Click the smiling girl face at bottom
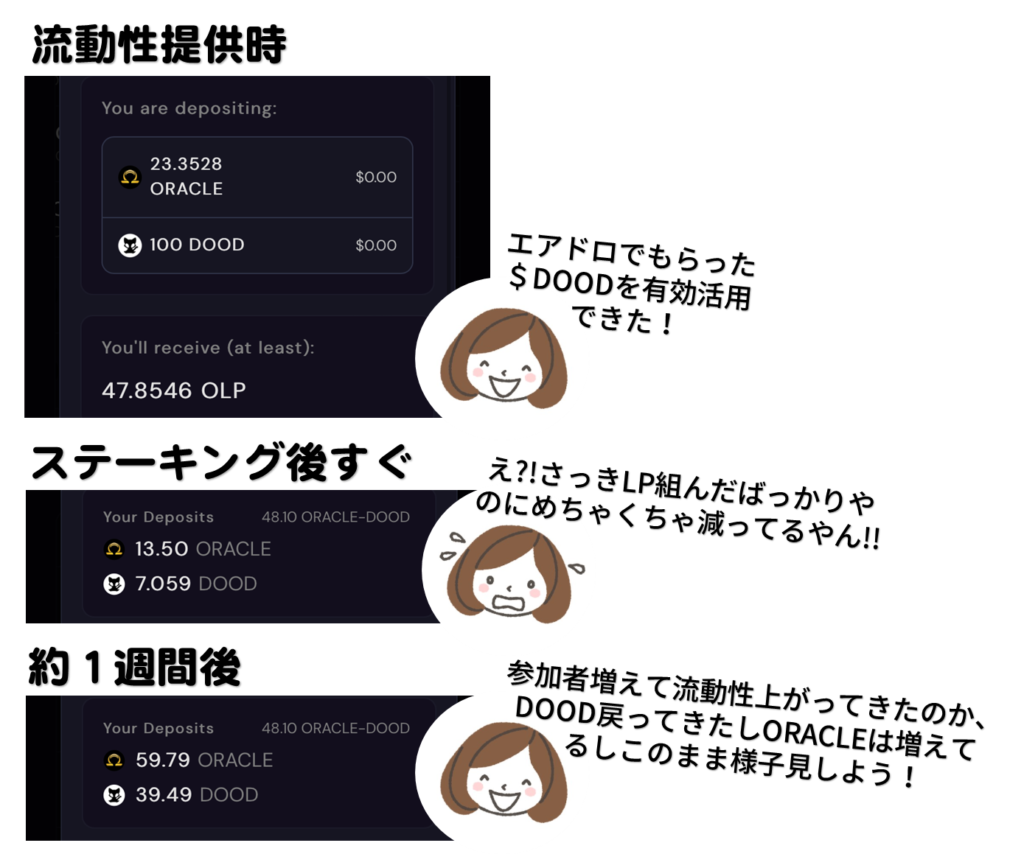This screenshot has height=854, width=1024. 504,772
